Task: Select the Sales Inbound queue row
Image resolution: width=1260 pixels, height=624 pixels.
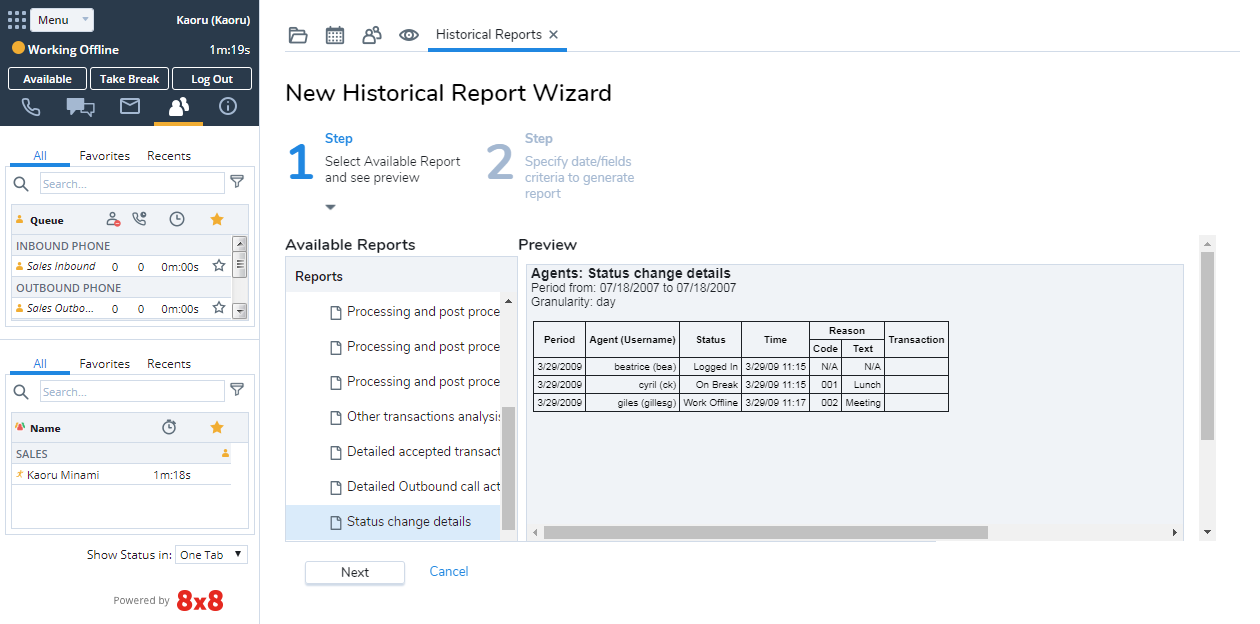Action: click(121, 266)
